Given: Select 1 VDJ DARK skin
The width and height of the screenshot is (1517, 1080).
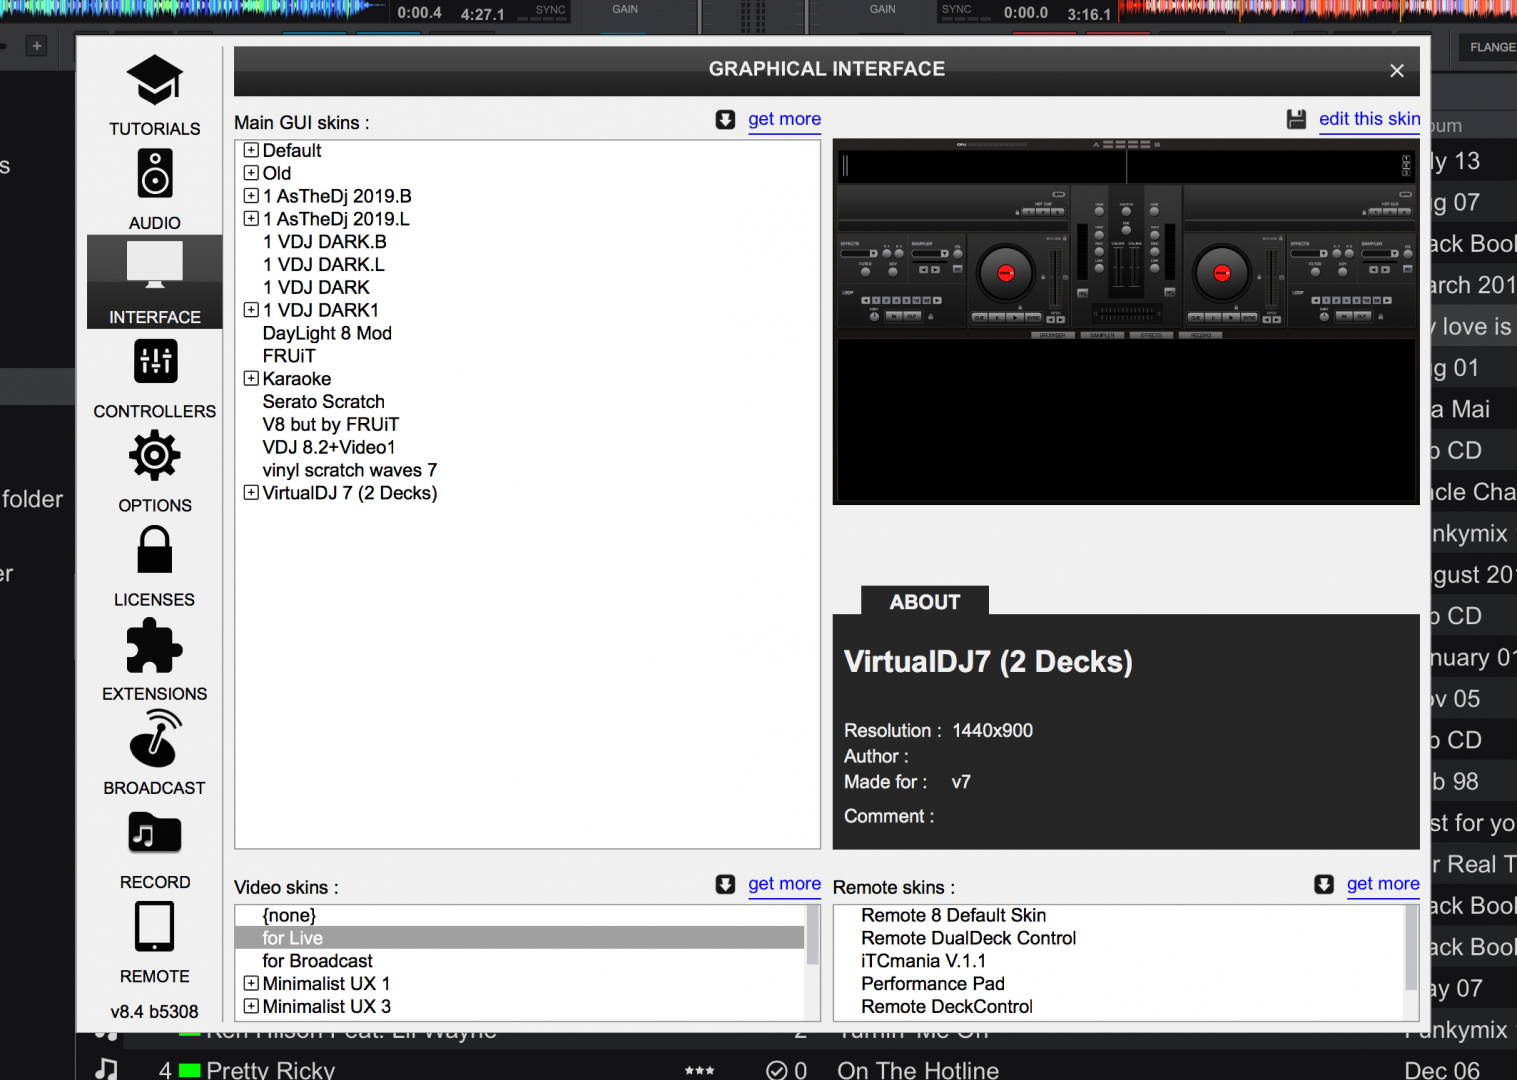Looking at the screenshot, I should pos(316,288).
